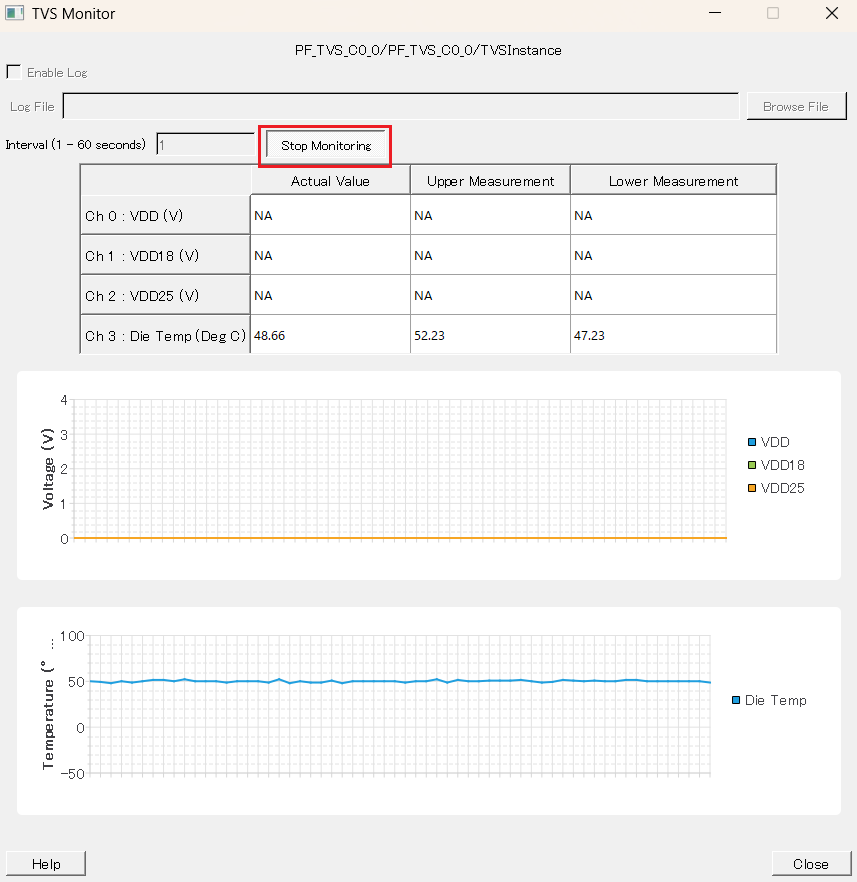Viewport: 857px width, 882px height.
Task: Click the blue Die Temp legend swatch
Action: coord(737,700)
